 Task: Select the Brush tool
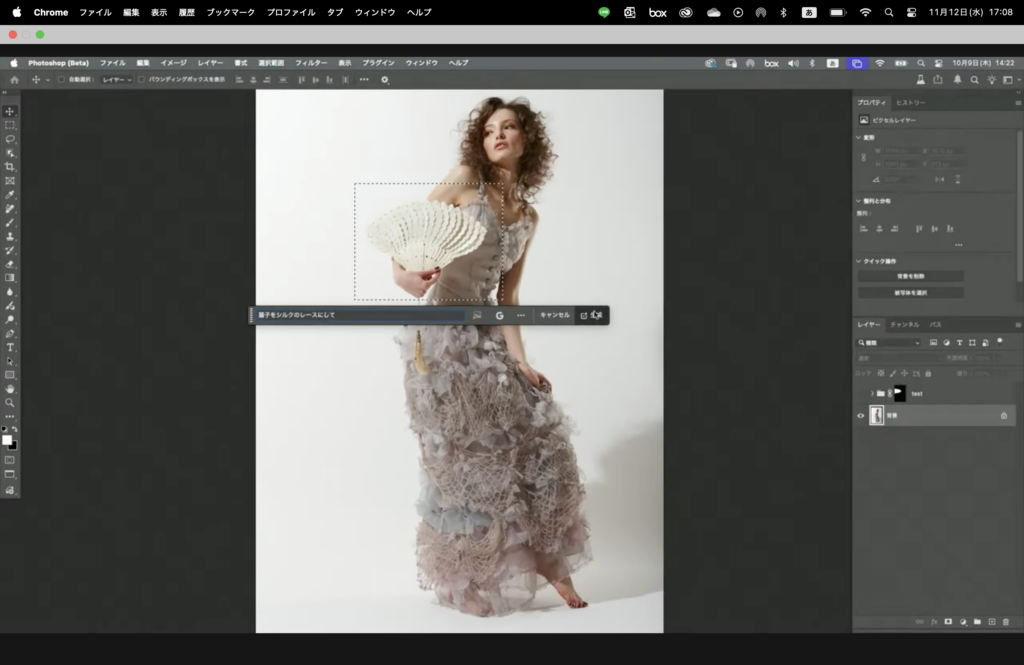point(10,222)
